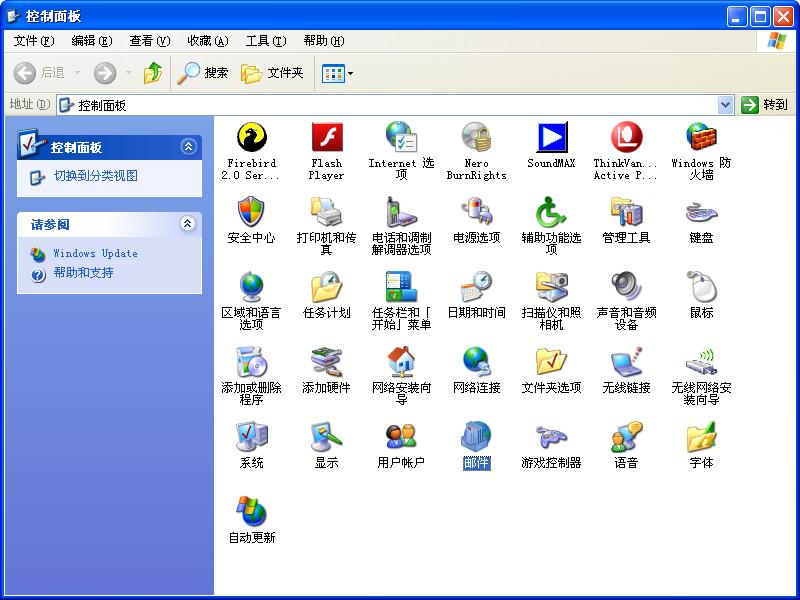This screenshot has width=800, height=600.
Task: Click the 搜索 toolbar button
Action: pyautogui.click(x=203, y=73)
